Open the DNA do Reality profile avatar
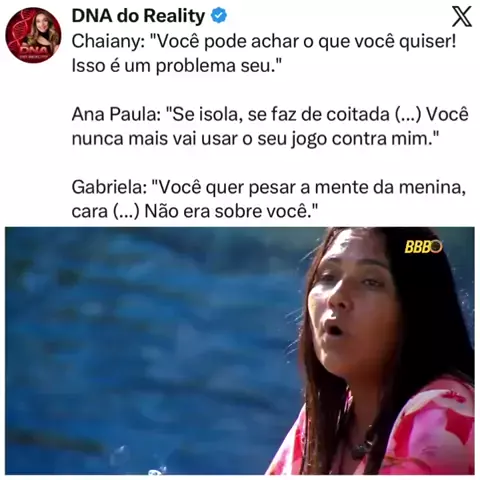 (x=33, y=34)
